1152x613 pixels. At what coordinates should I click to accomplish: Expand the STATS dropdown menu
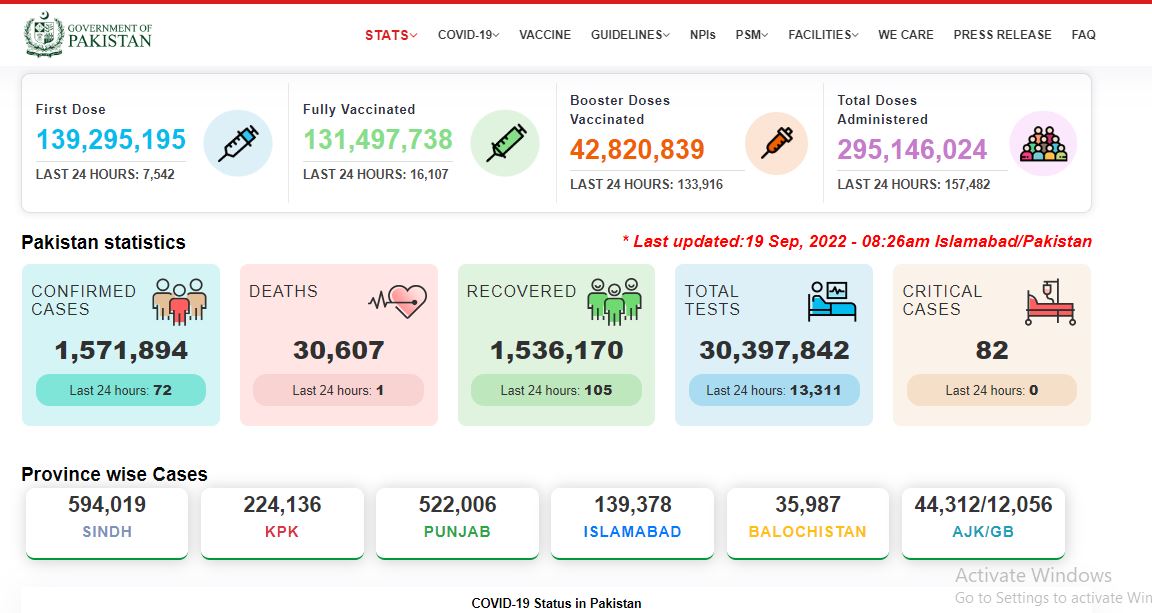(391, 35)
